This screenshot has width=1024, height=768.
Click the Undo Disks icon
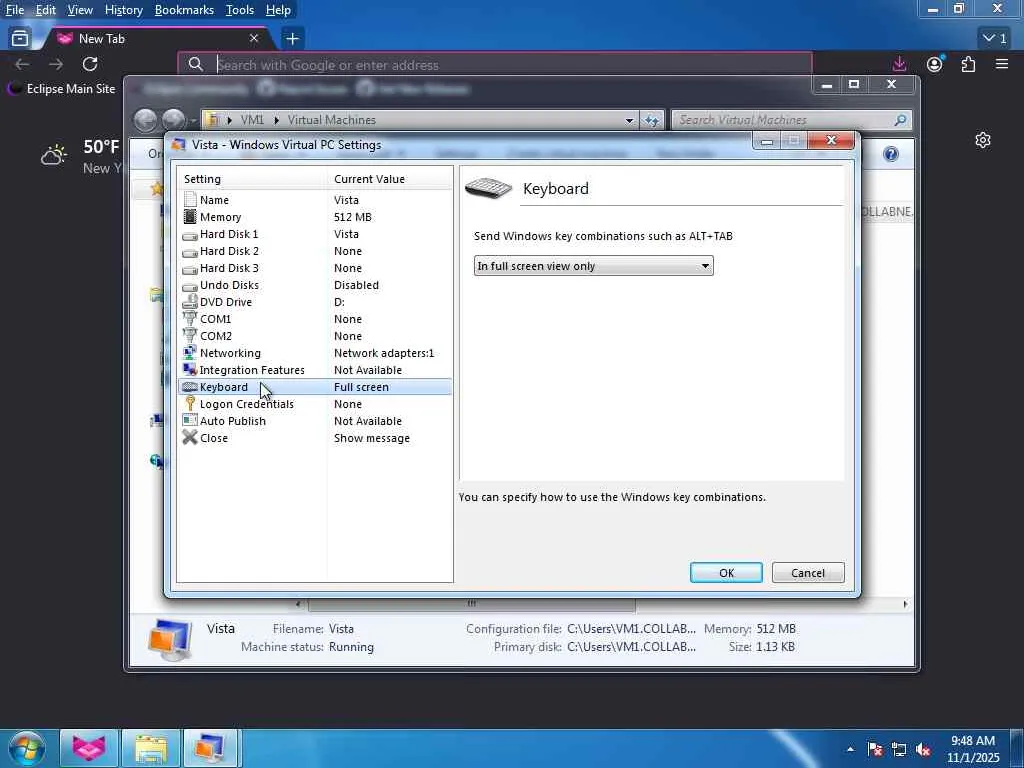190,285
